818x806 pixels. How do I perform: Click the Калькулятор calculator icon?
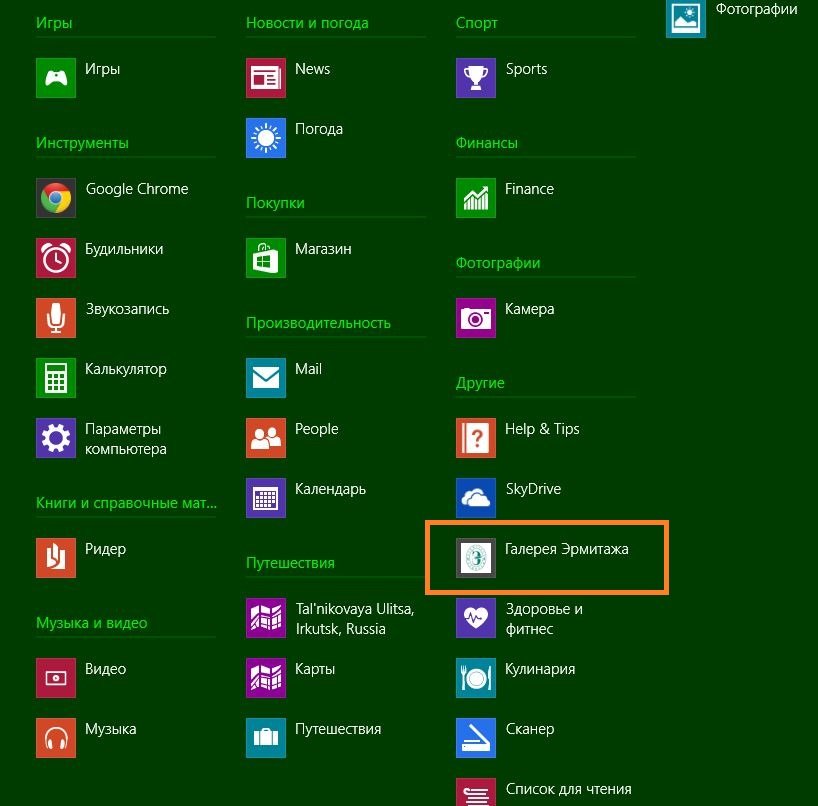[x=56, y=378]
